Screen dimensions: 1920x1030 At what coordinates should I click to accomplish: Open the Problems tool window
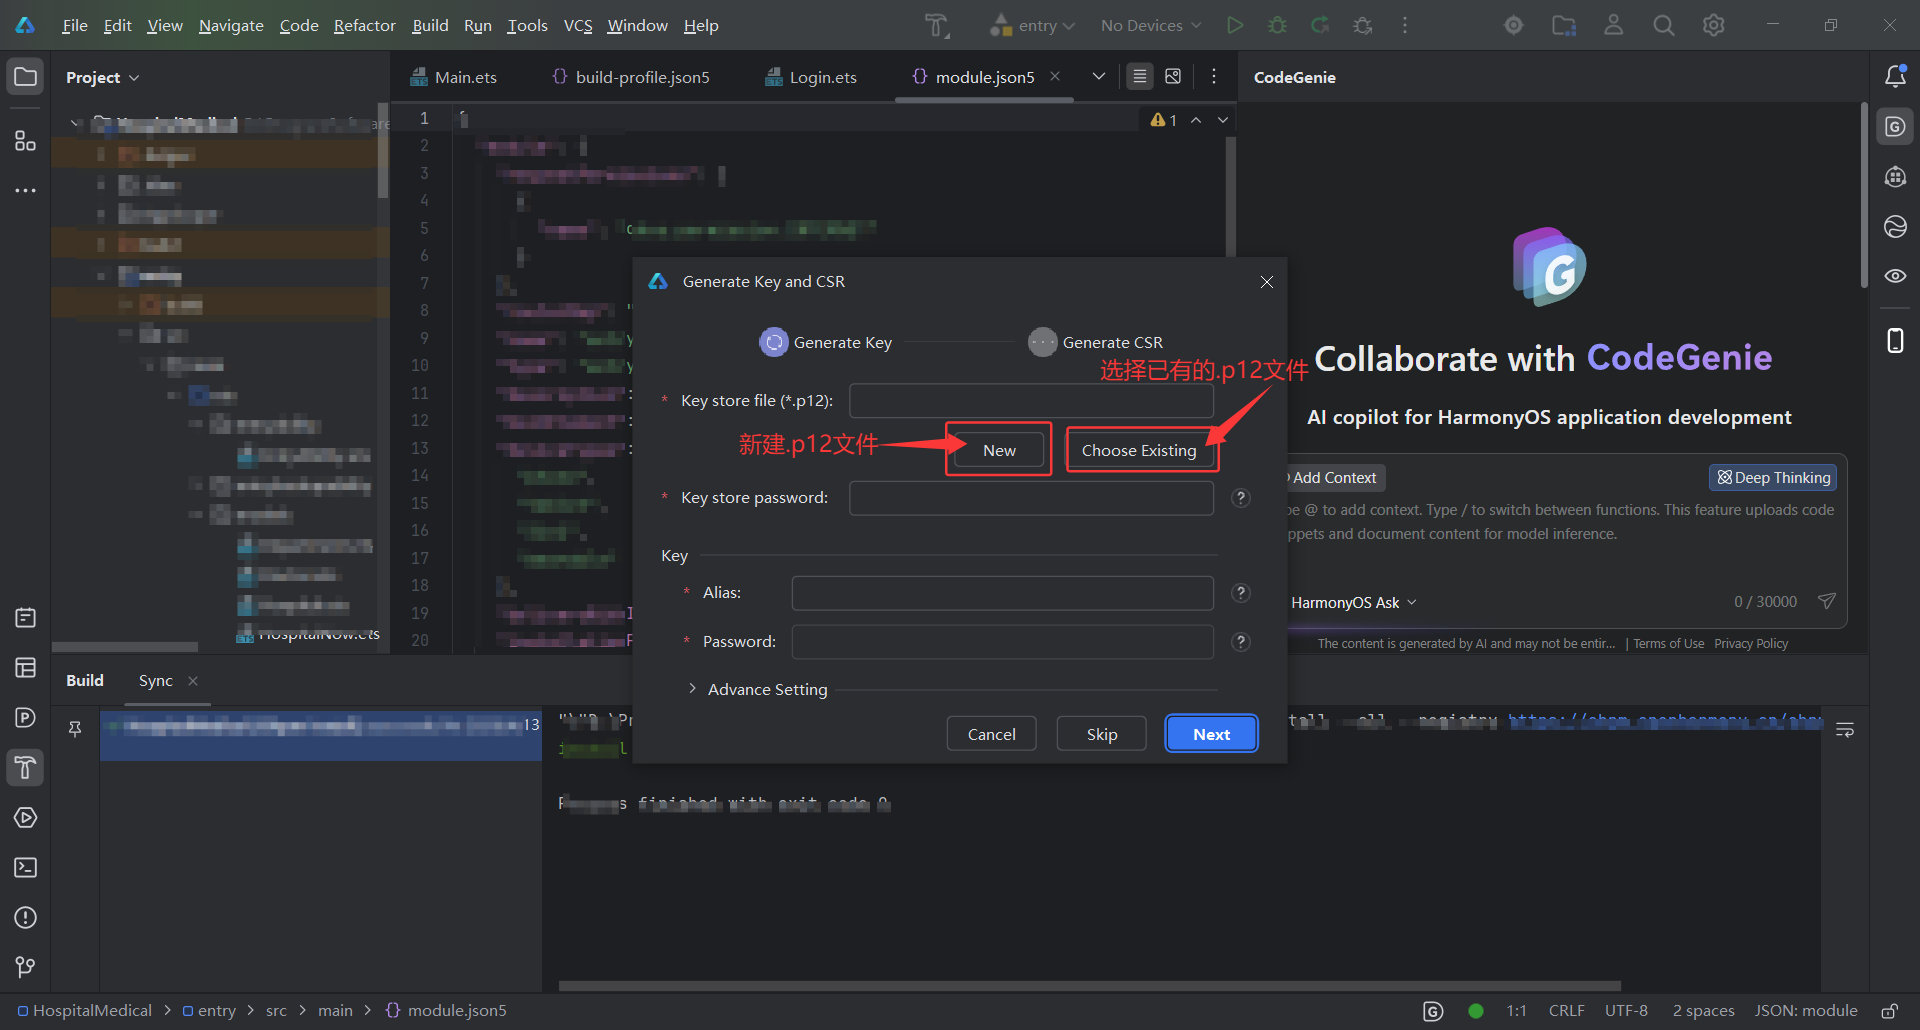tap(25, 917)
